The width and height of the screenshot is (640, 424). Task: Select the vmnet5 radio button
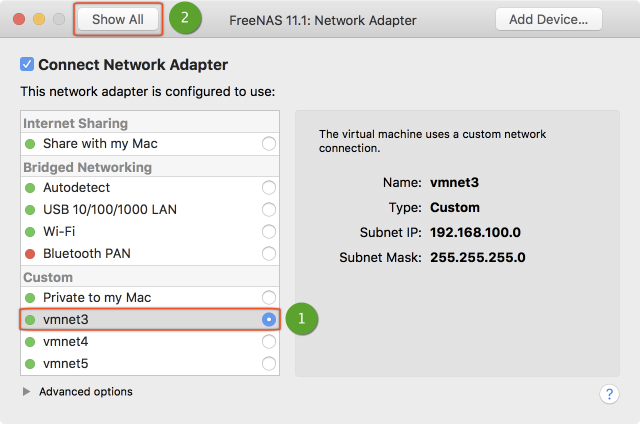(x=268, y=364)
